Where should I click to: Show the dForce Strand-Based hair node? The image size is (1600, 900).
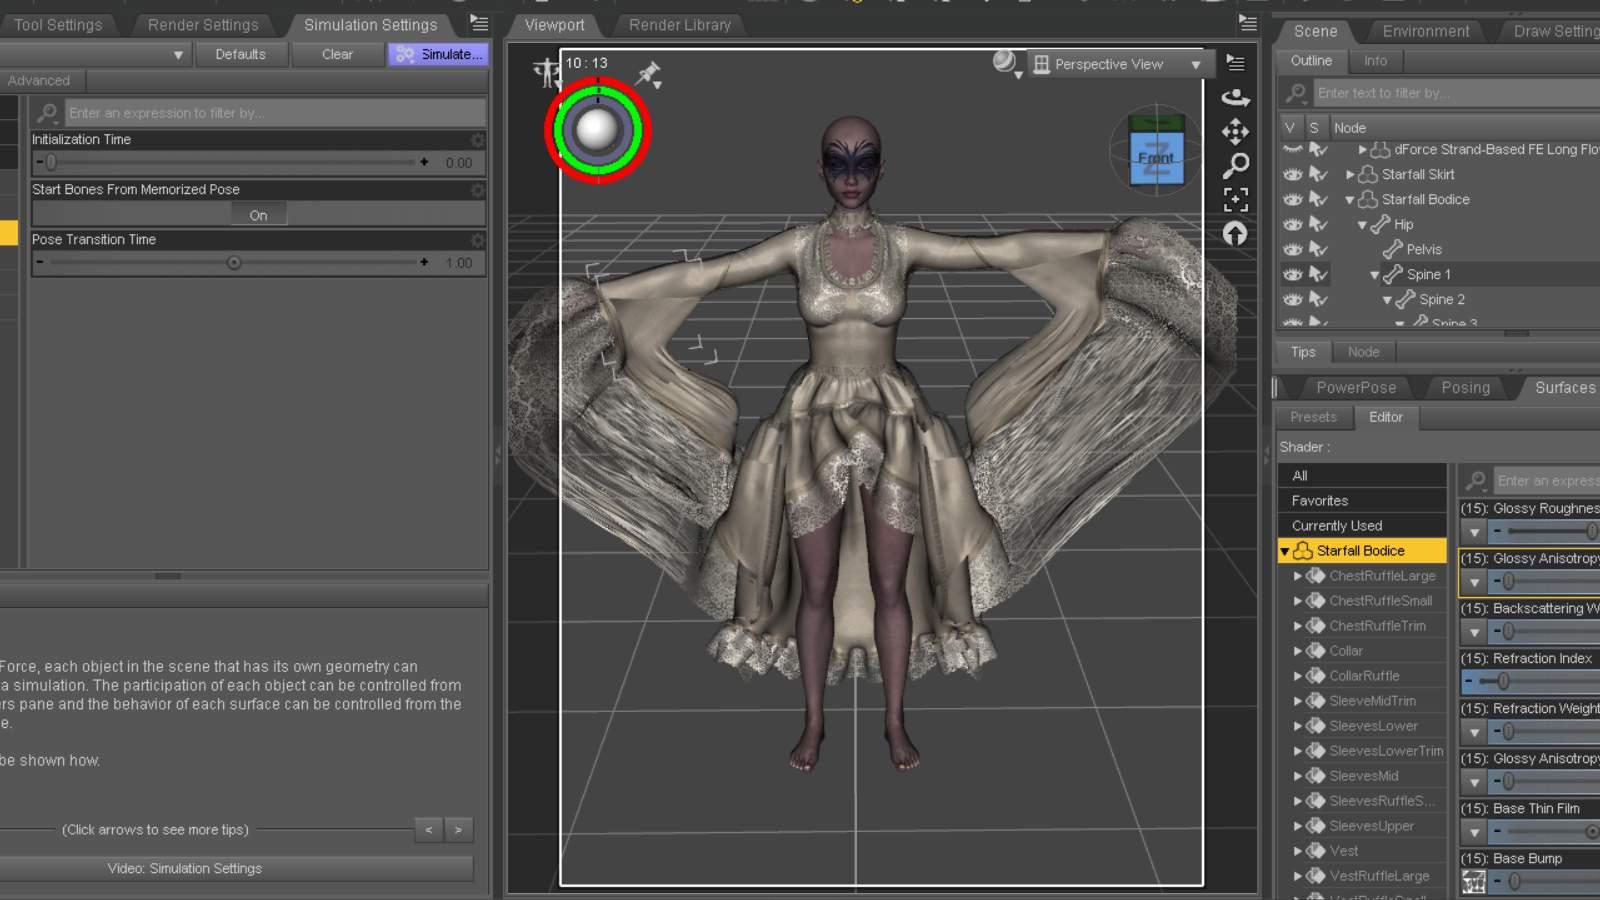1292,149
